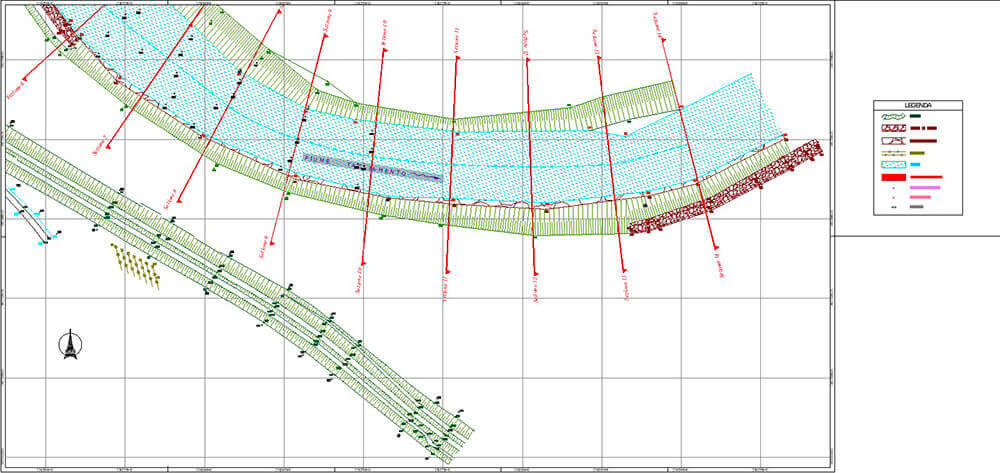Select the Sezione 13 label at bottom end

(626, 288)
